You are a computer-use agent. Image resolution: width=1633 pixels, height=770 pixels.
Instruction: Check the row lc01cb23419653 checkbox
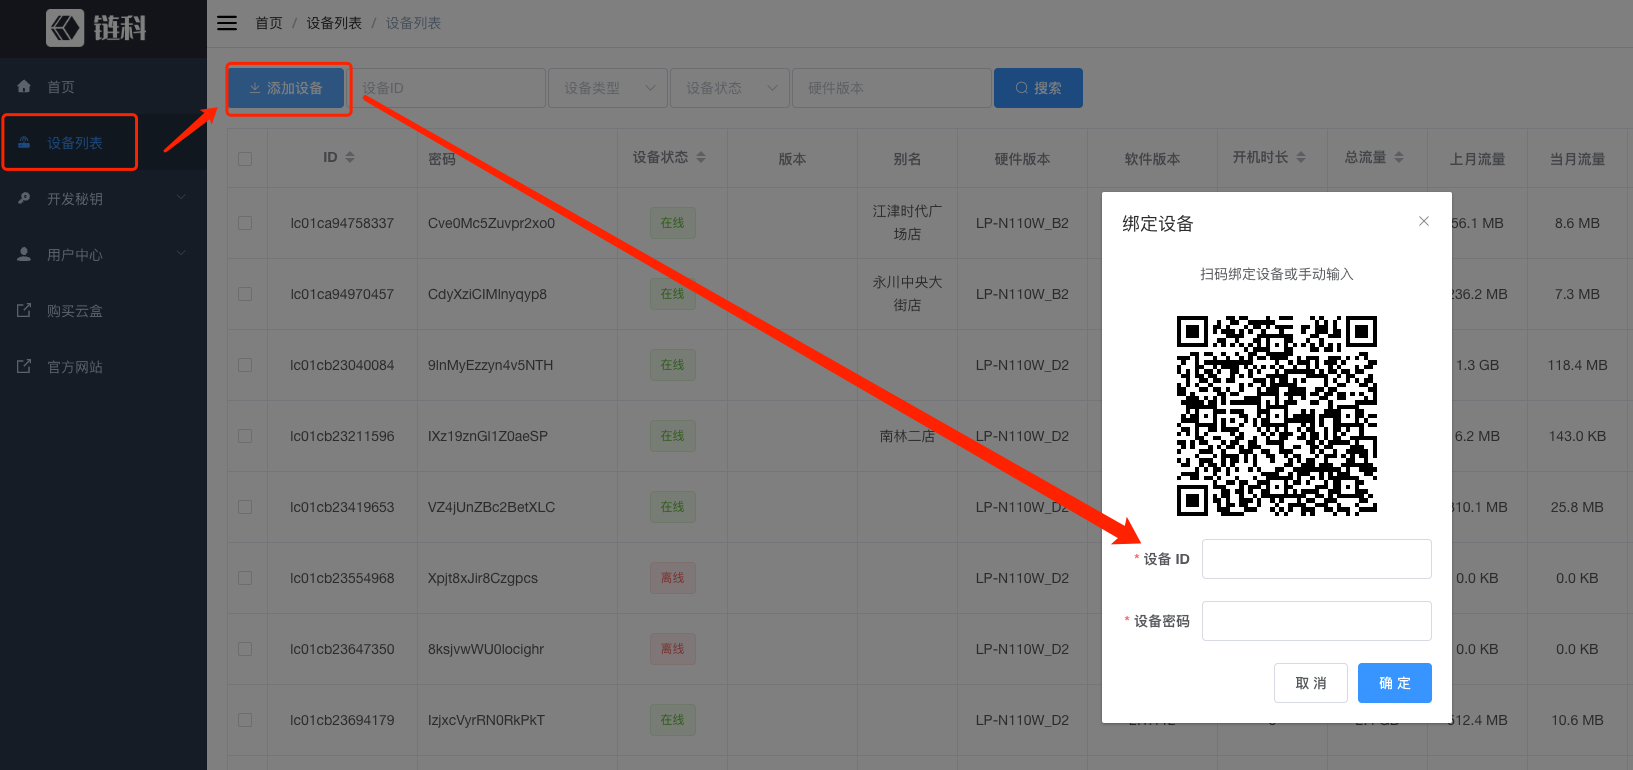coord(245,507)
